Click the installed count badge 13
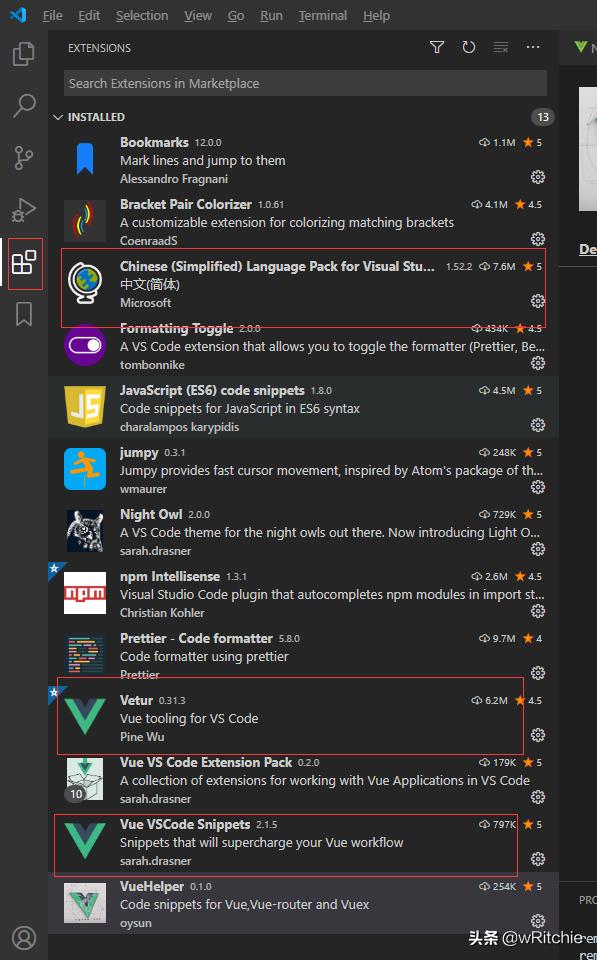Viewport: 597px width, 960px height. point(543,117)
